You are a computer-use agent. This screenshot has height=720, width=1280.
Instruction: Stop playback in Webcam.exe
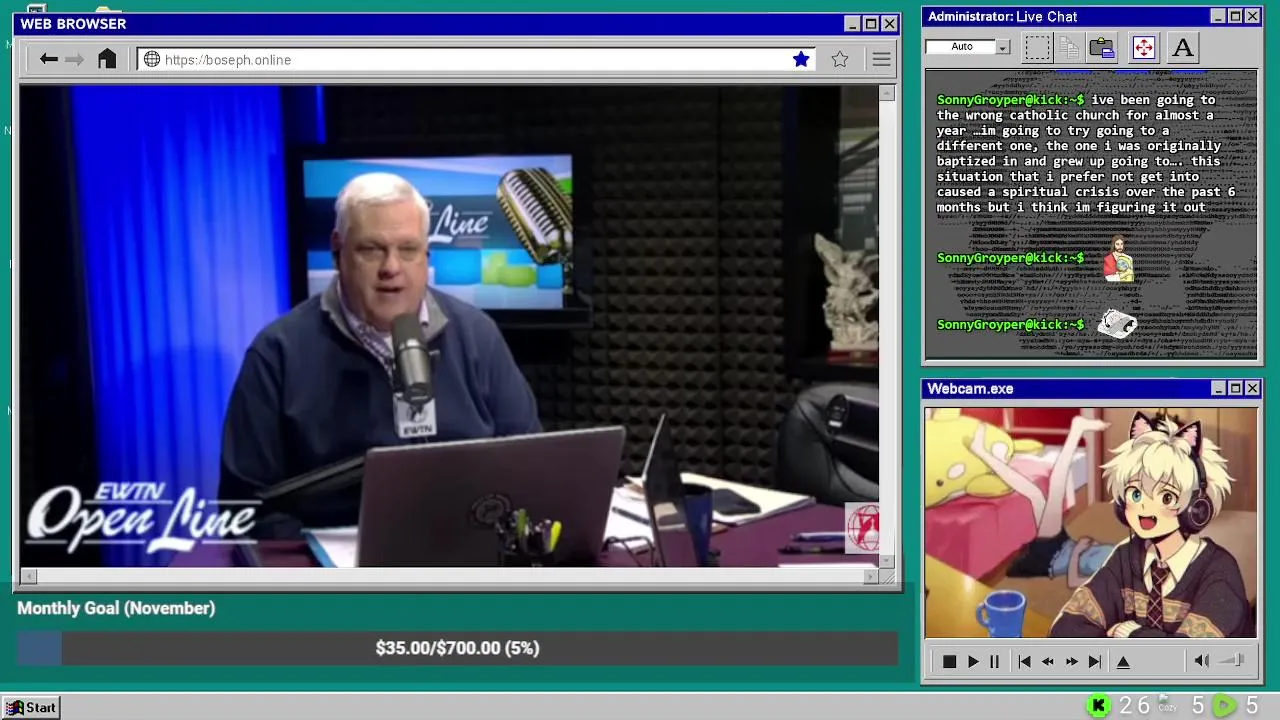pos(949,661)
